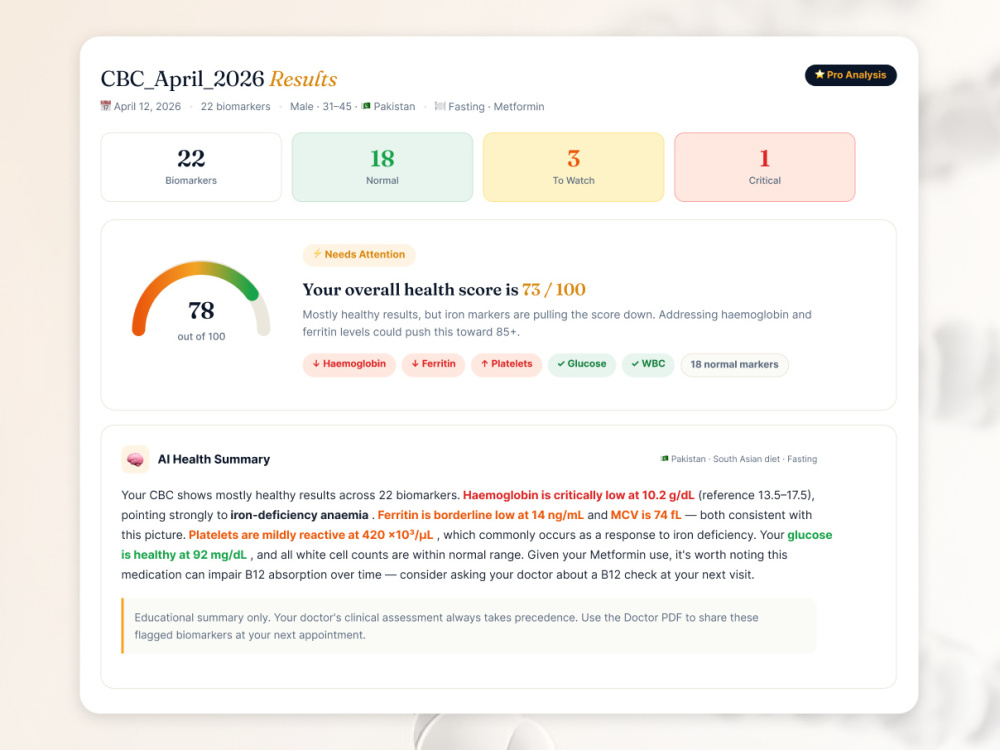This screenshot has width=1000, height=750.
Task: Select the WBC healthy chip
Action: click(x=648, y=364)
